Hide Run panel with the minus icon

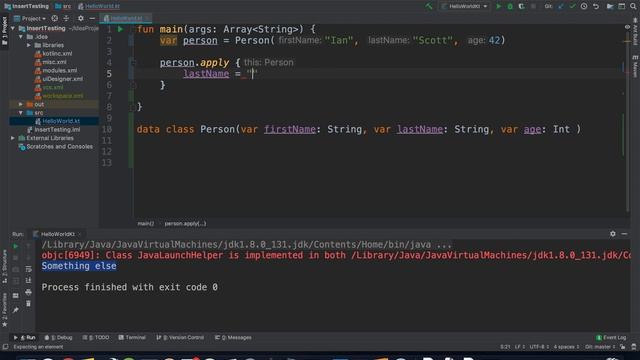tap(624, 234)
